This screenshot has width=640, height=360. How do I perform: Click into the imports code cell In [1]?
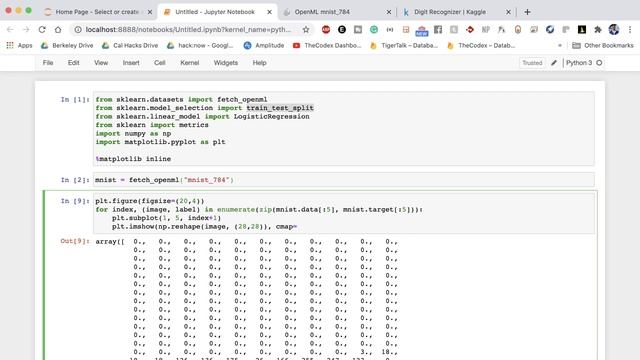[x=344, y=129]
